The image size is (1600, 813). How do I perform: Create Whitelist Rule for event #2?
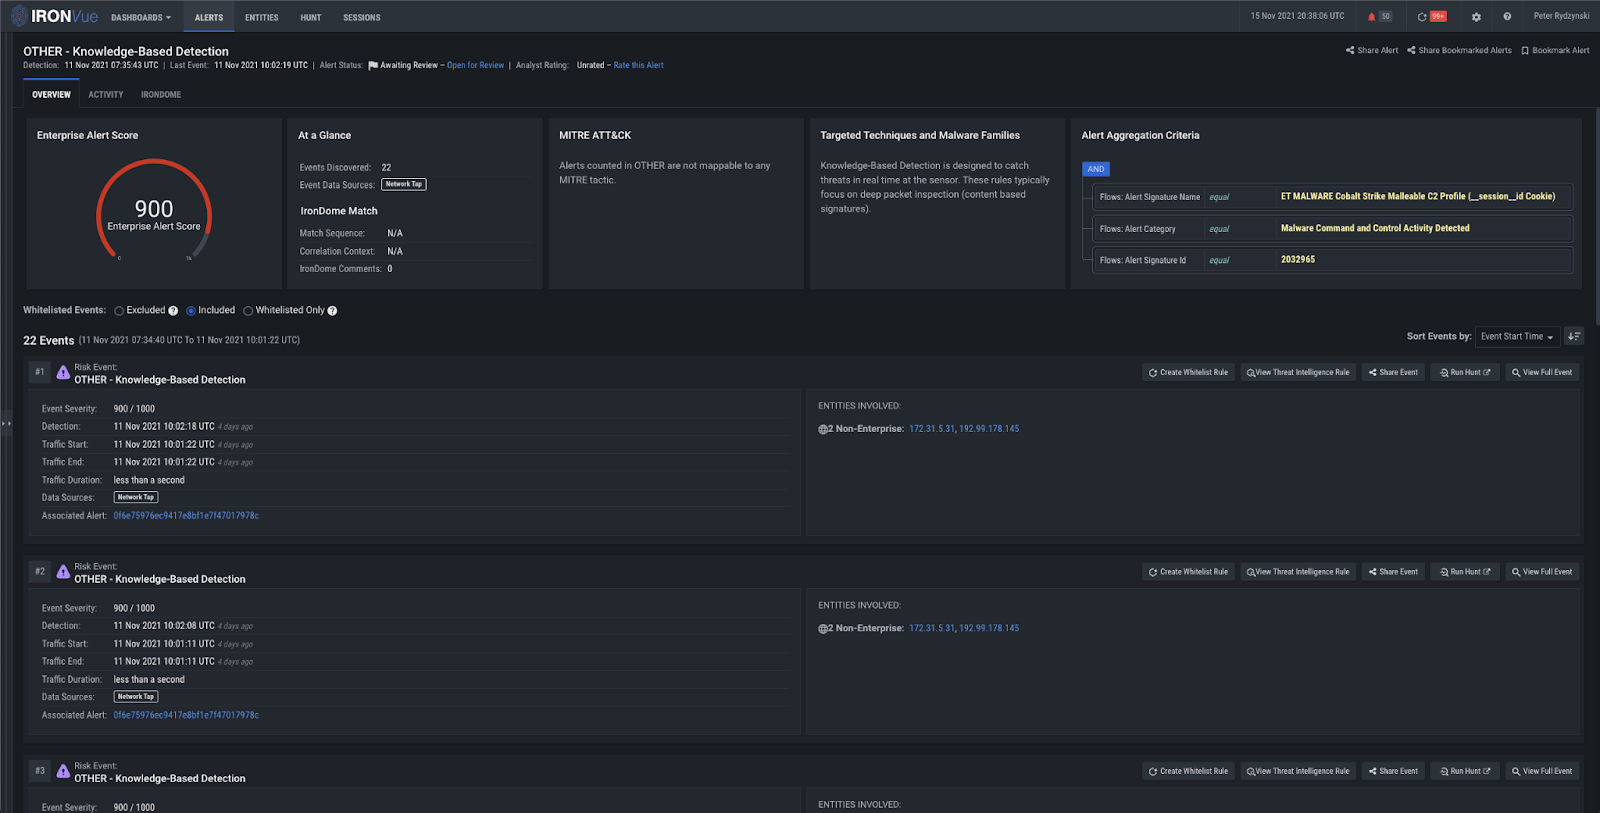point(1188,572)
